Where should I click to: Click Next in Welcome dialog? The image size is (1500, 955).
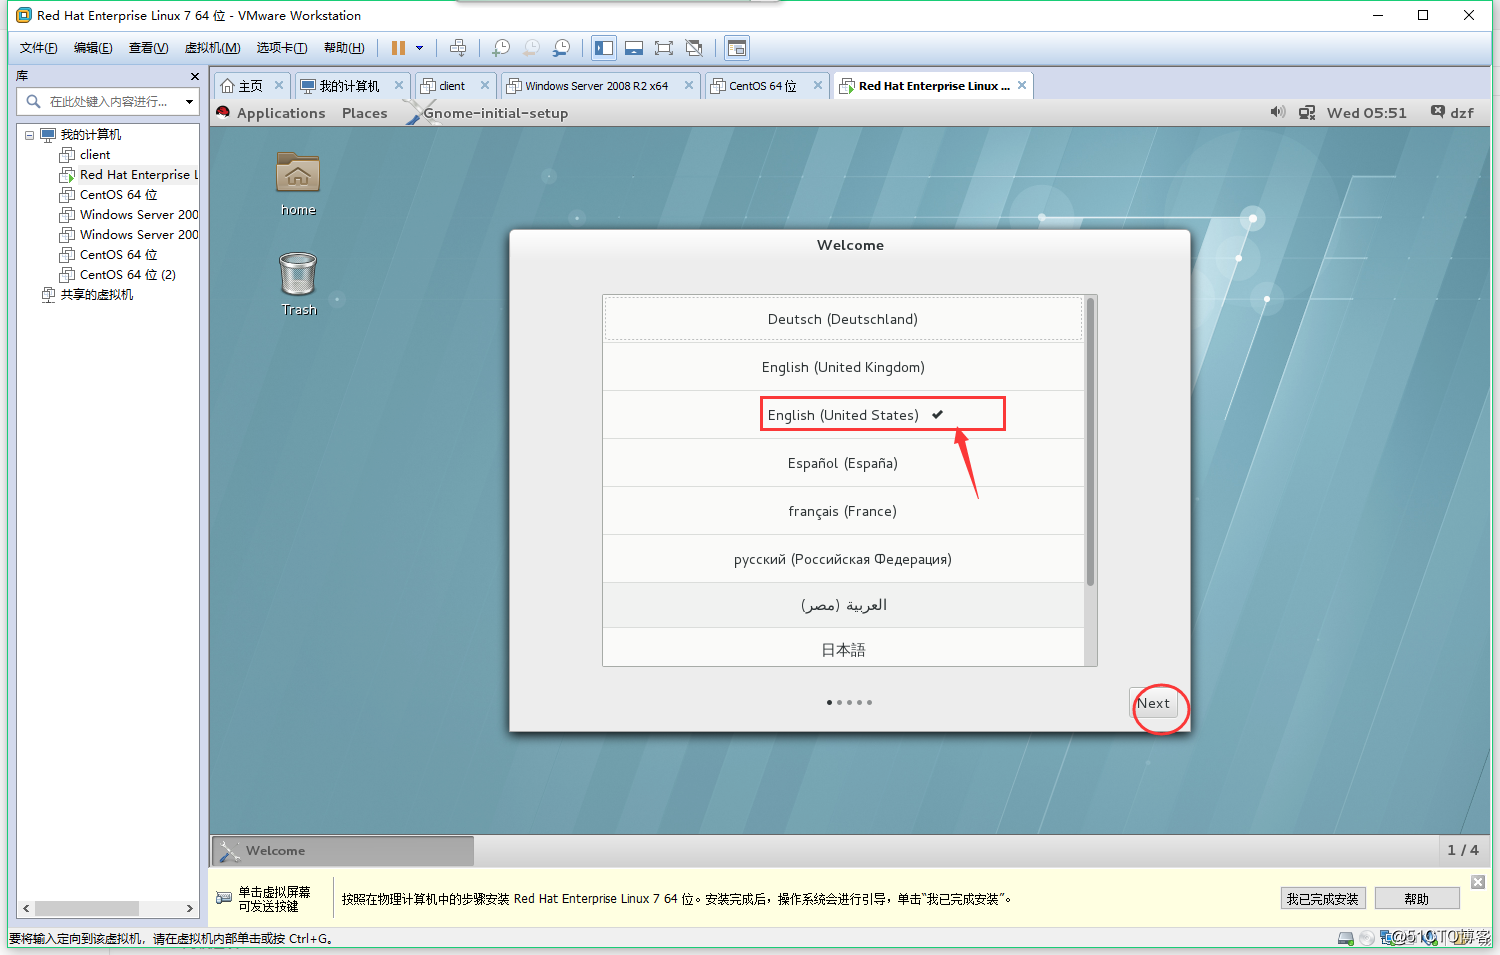click(x=1153, y=703)
